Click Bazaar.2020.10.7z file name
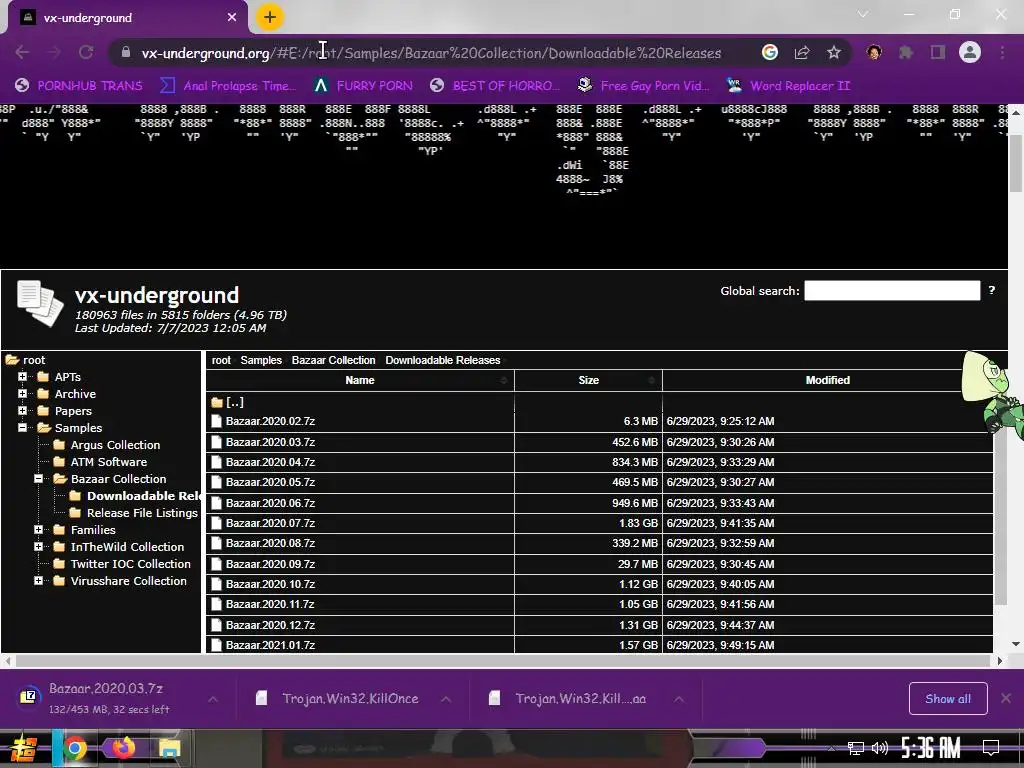 270,584
